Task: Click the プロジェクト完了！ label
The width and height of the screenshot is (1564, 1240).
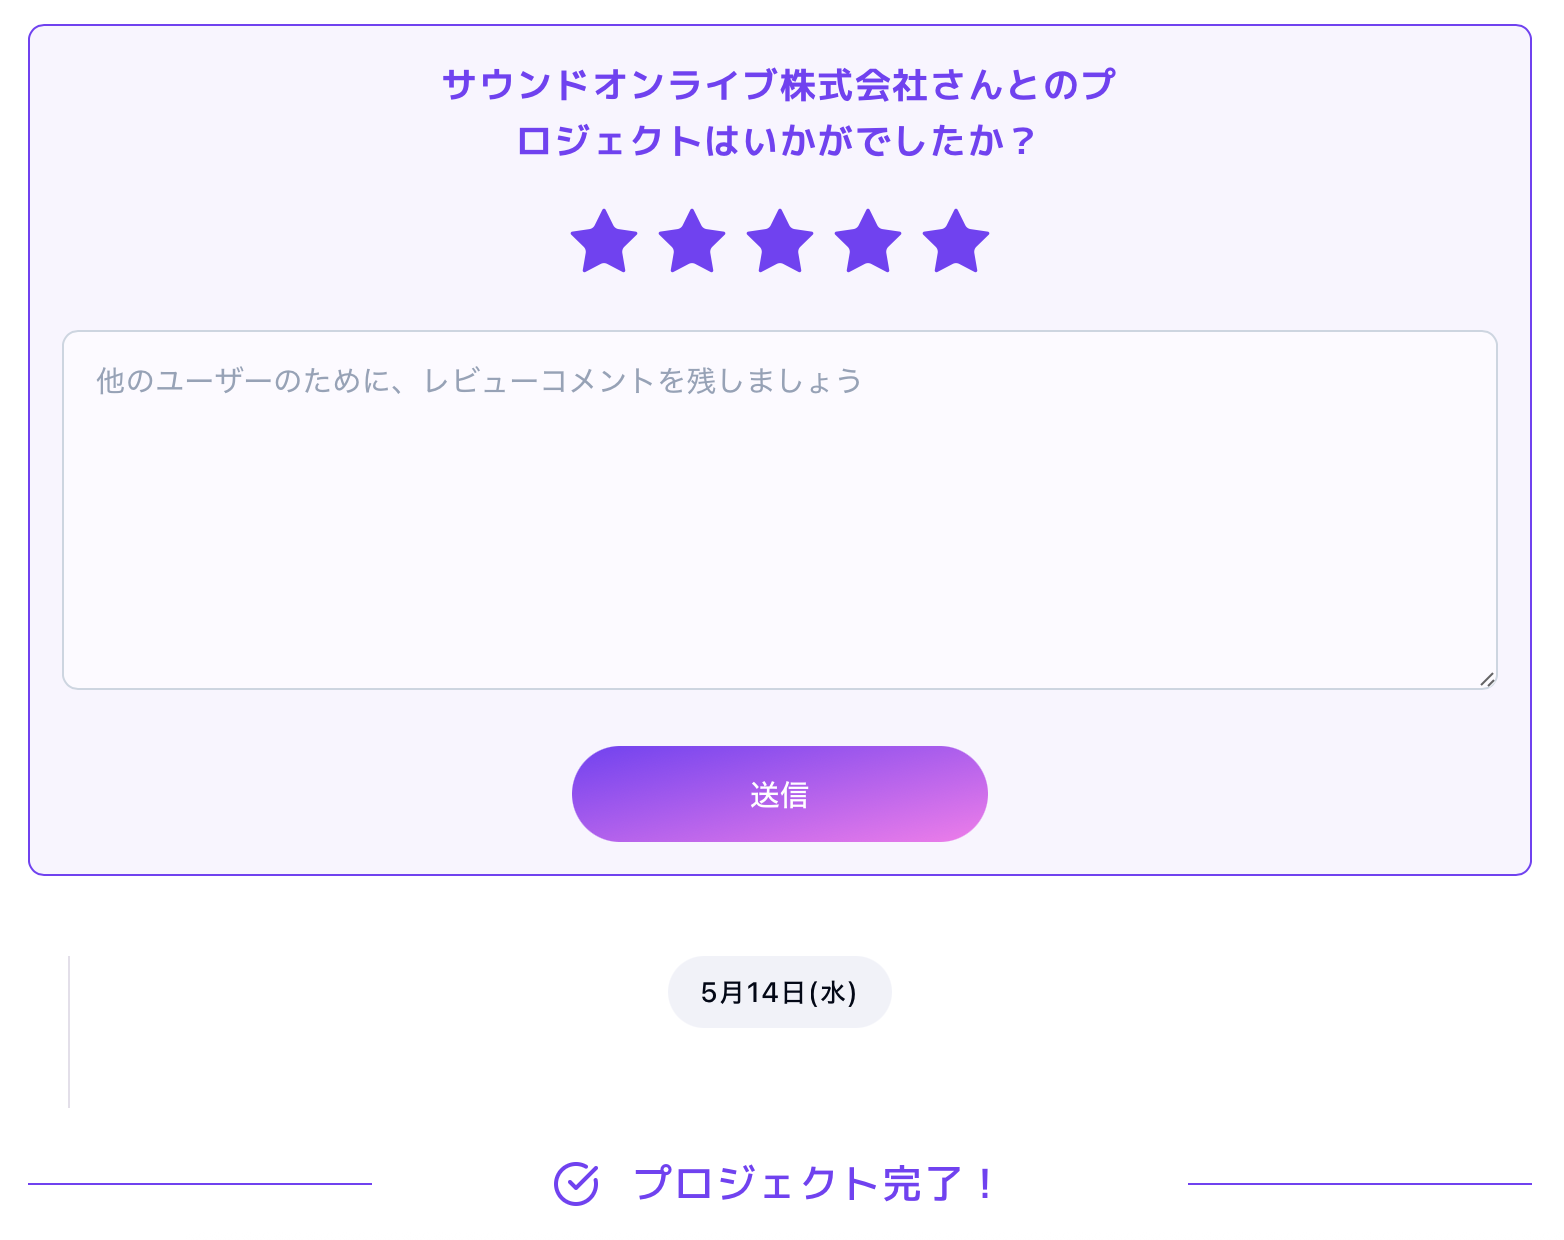Action: [814, 1184]
